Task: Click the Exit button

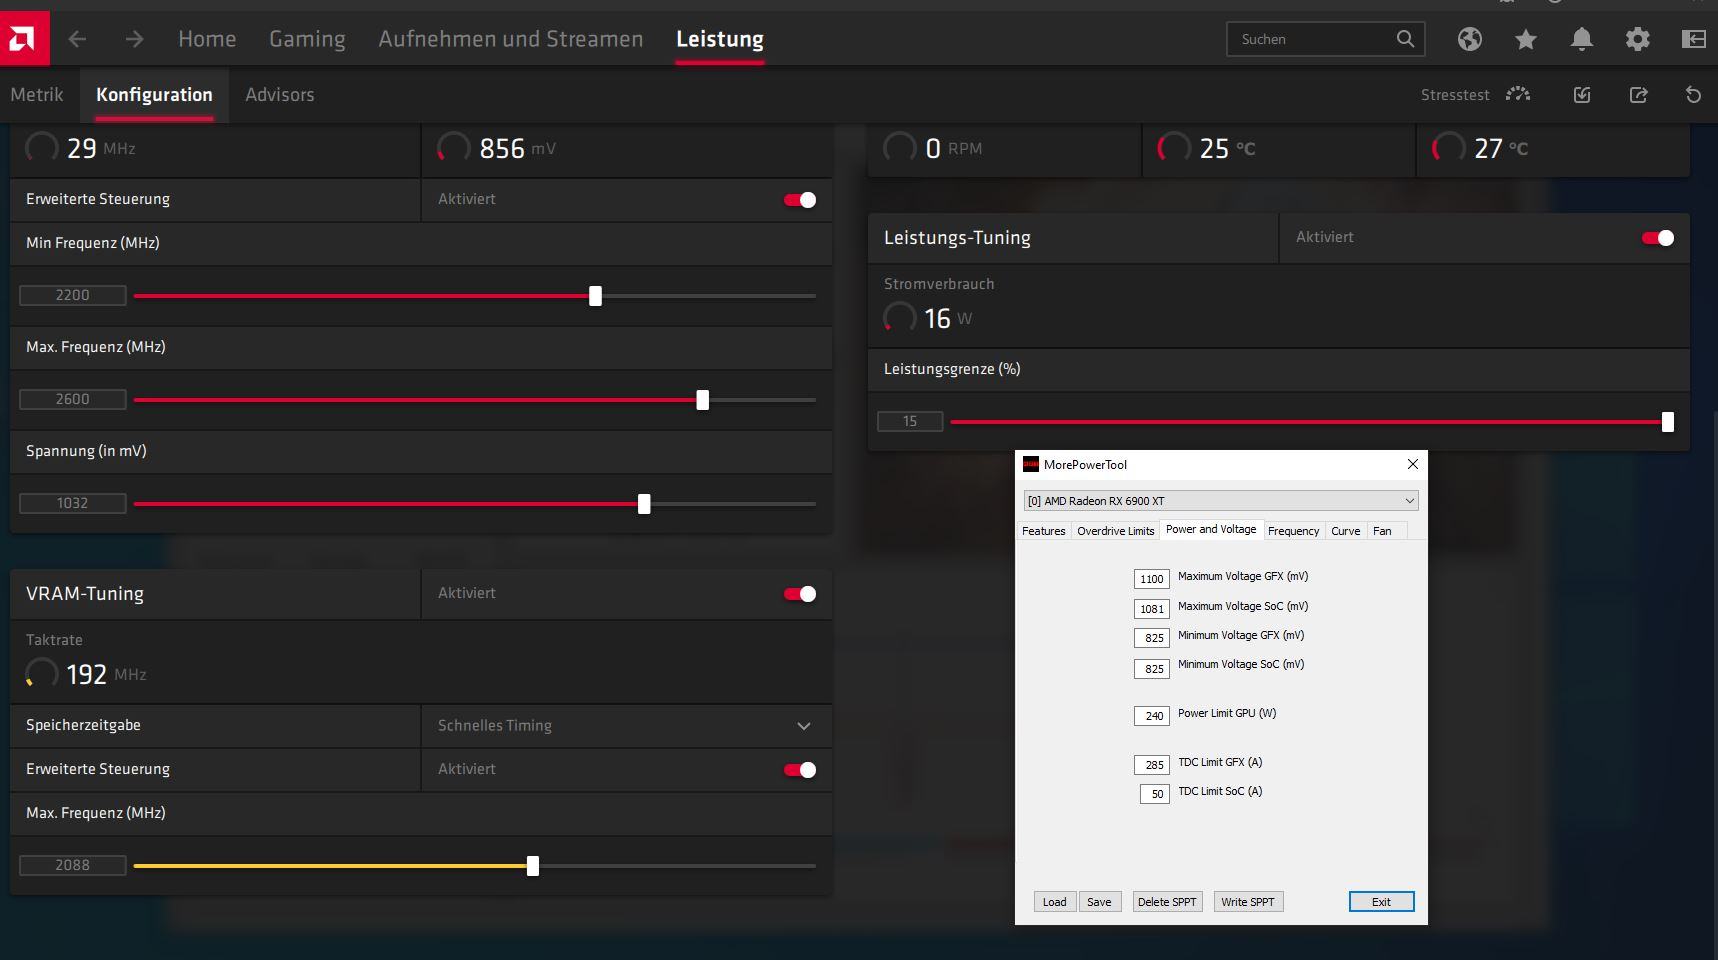Action: [x=1381, y=902]
